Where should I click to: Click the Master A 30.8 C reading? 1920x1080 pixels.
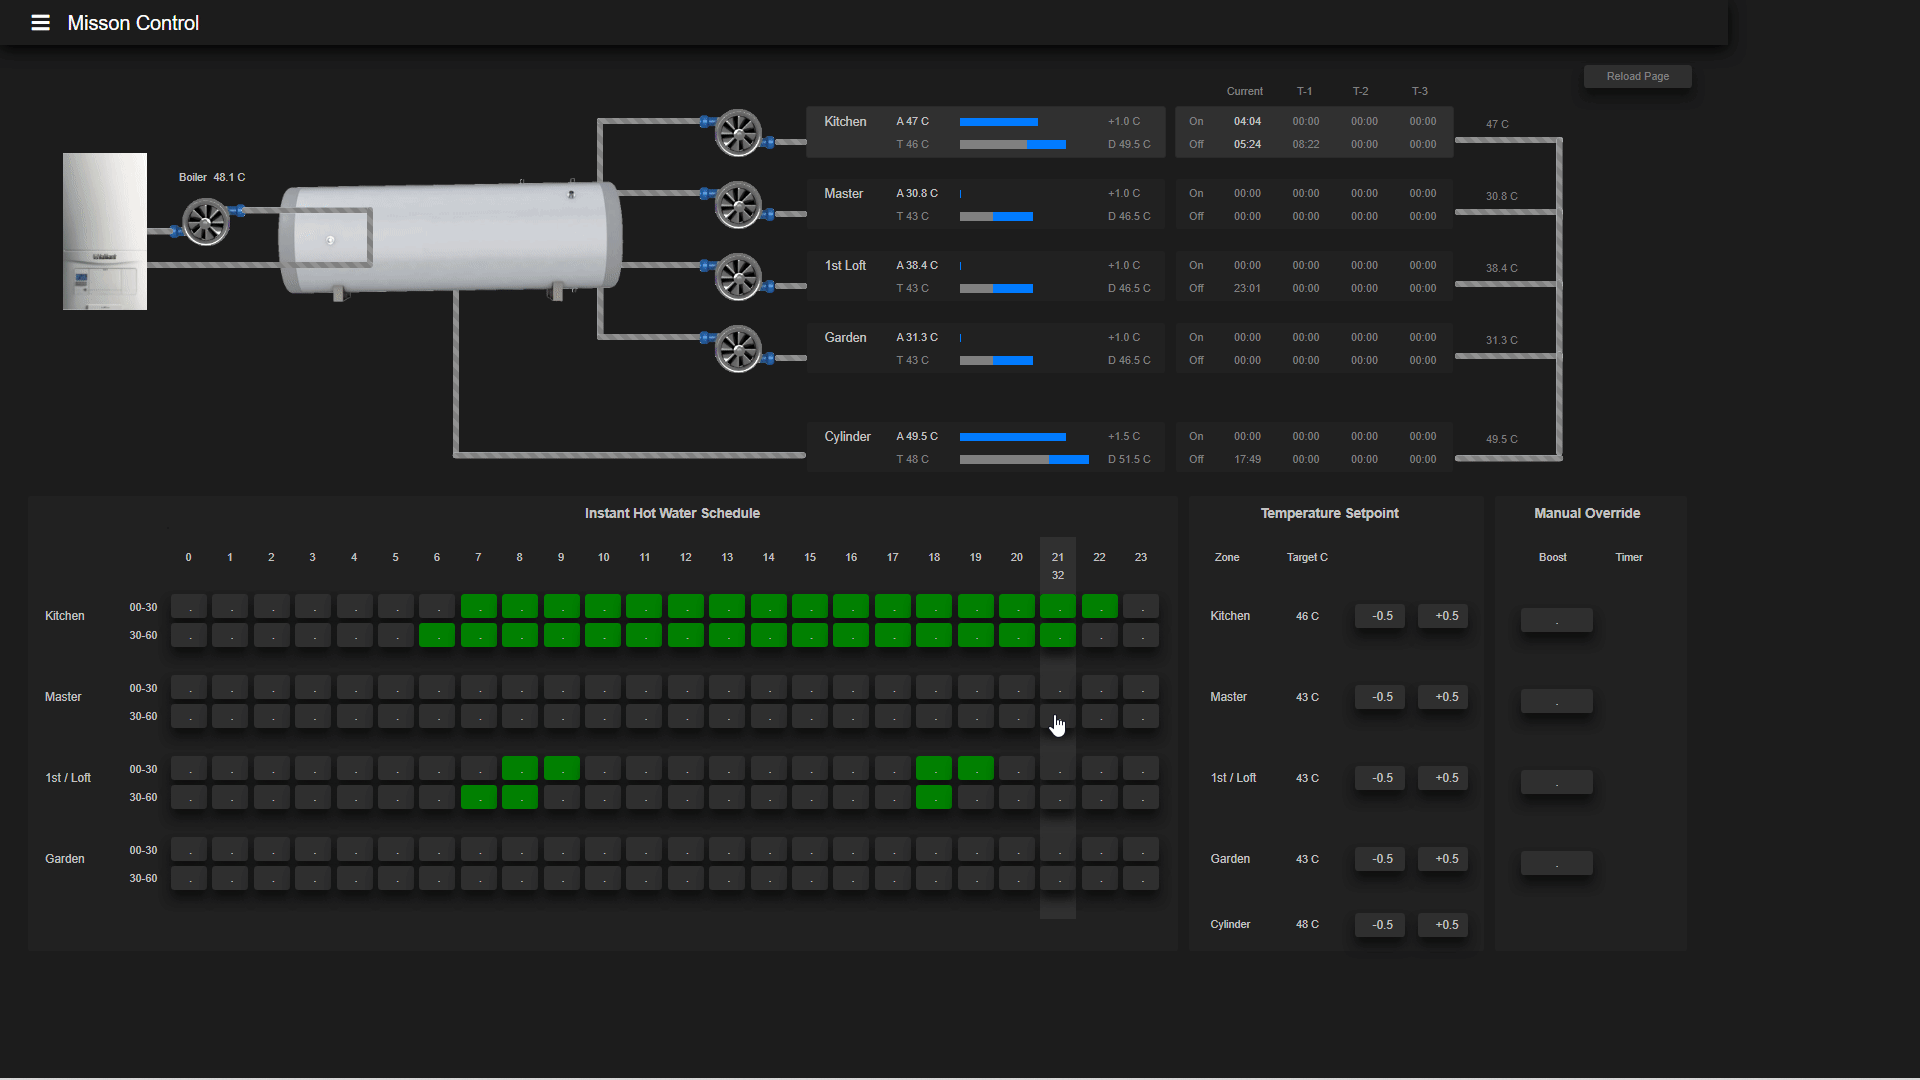click(x=917, y=193)
